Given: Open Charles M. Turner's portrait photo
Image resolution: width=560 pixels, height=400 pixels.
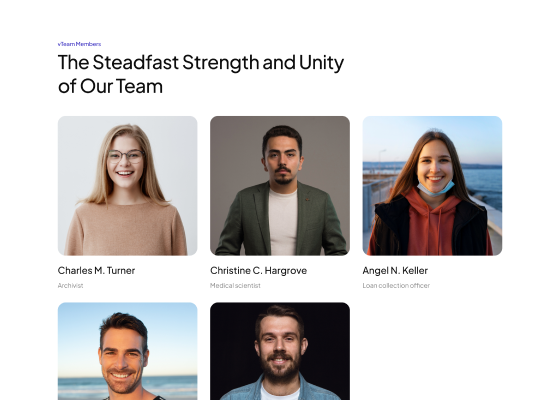Looking at the screenshot, I should pyautogui.click(x=128, y=186).
